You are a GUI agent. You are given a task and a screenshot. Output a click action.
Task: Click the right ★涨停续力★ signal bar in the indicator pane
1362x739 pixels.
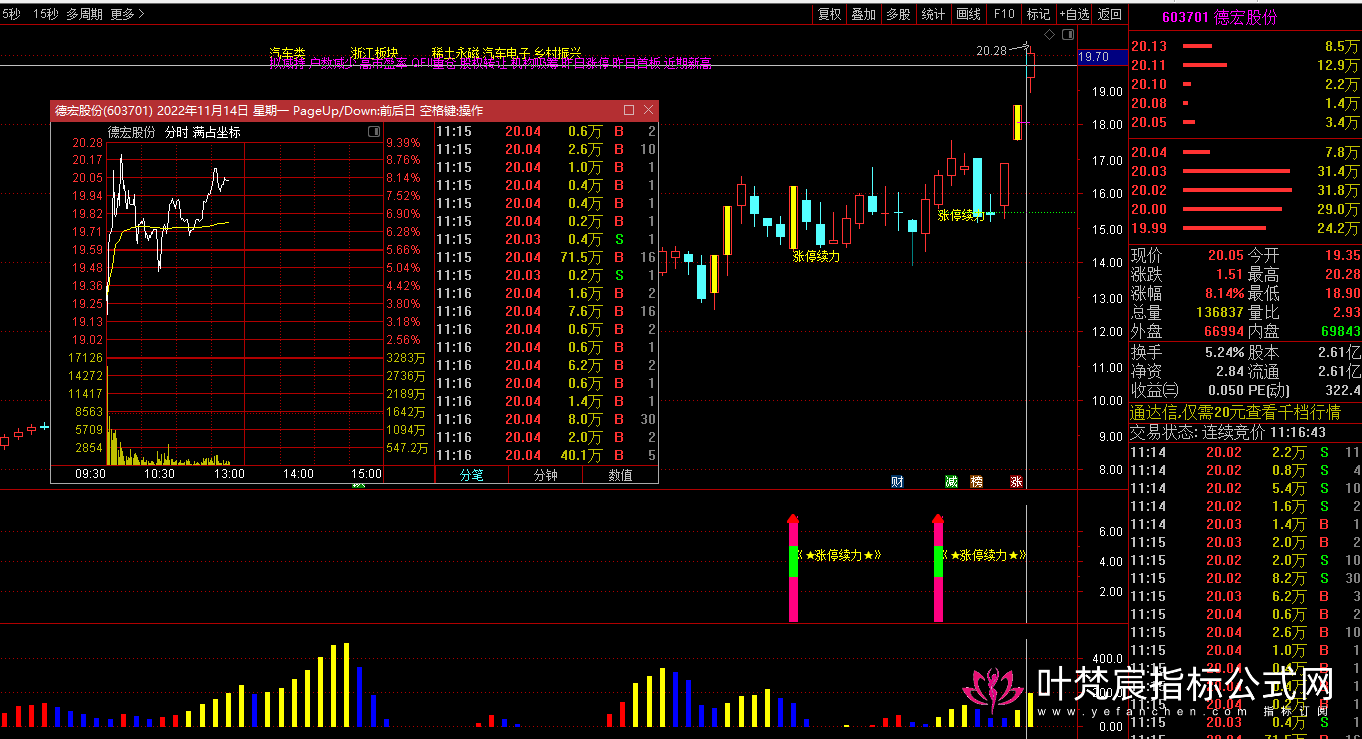pos(938,568)
